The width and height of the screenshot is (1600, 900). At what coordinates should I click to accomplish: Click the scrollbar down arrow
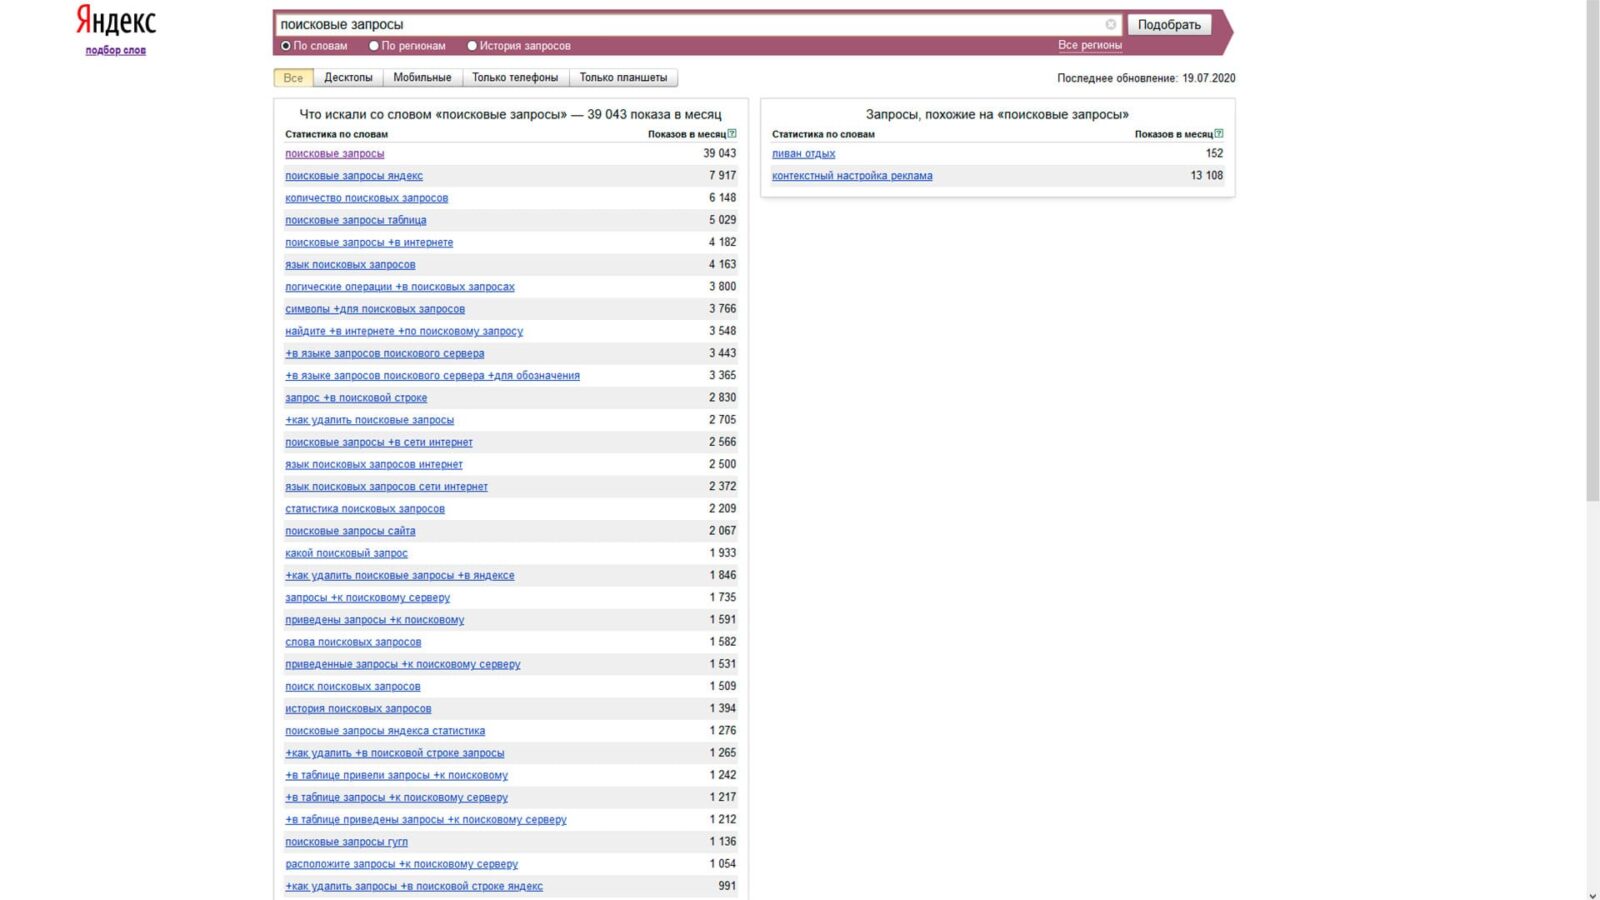(1592, 894)
